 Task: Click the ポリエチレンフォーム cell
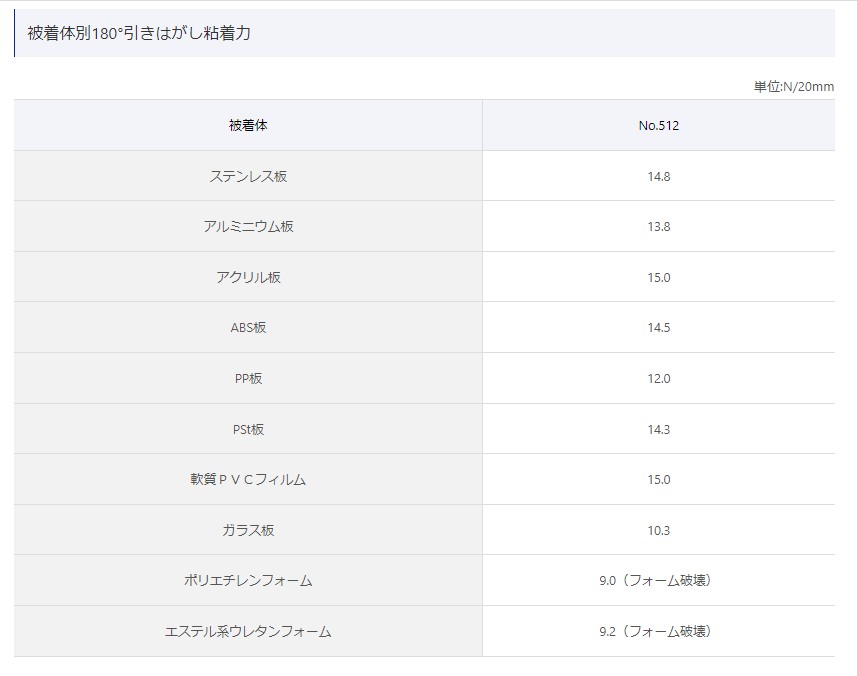248,580
